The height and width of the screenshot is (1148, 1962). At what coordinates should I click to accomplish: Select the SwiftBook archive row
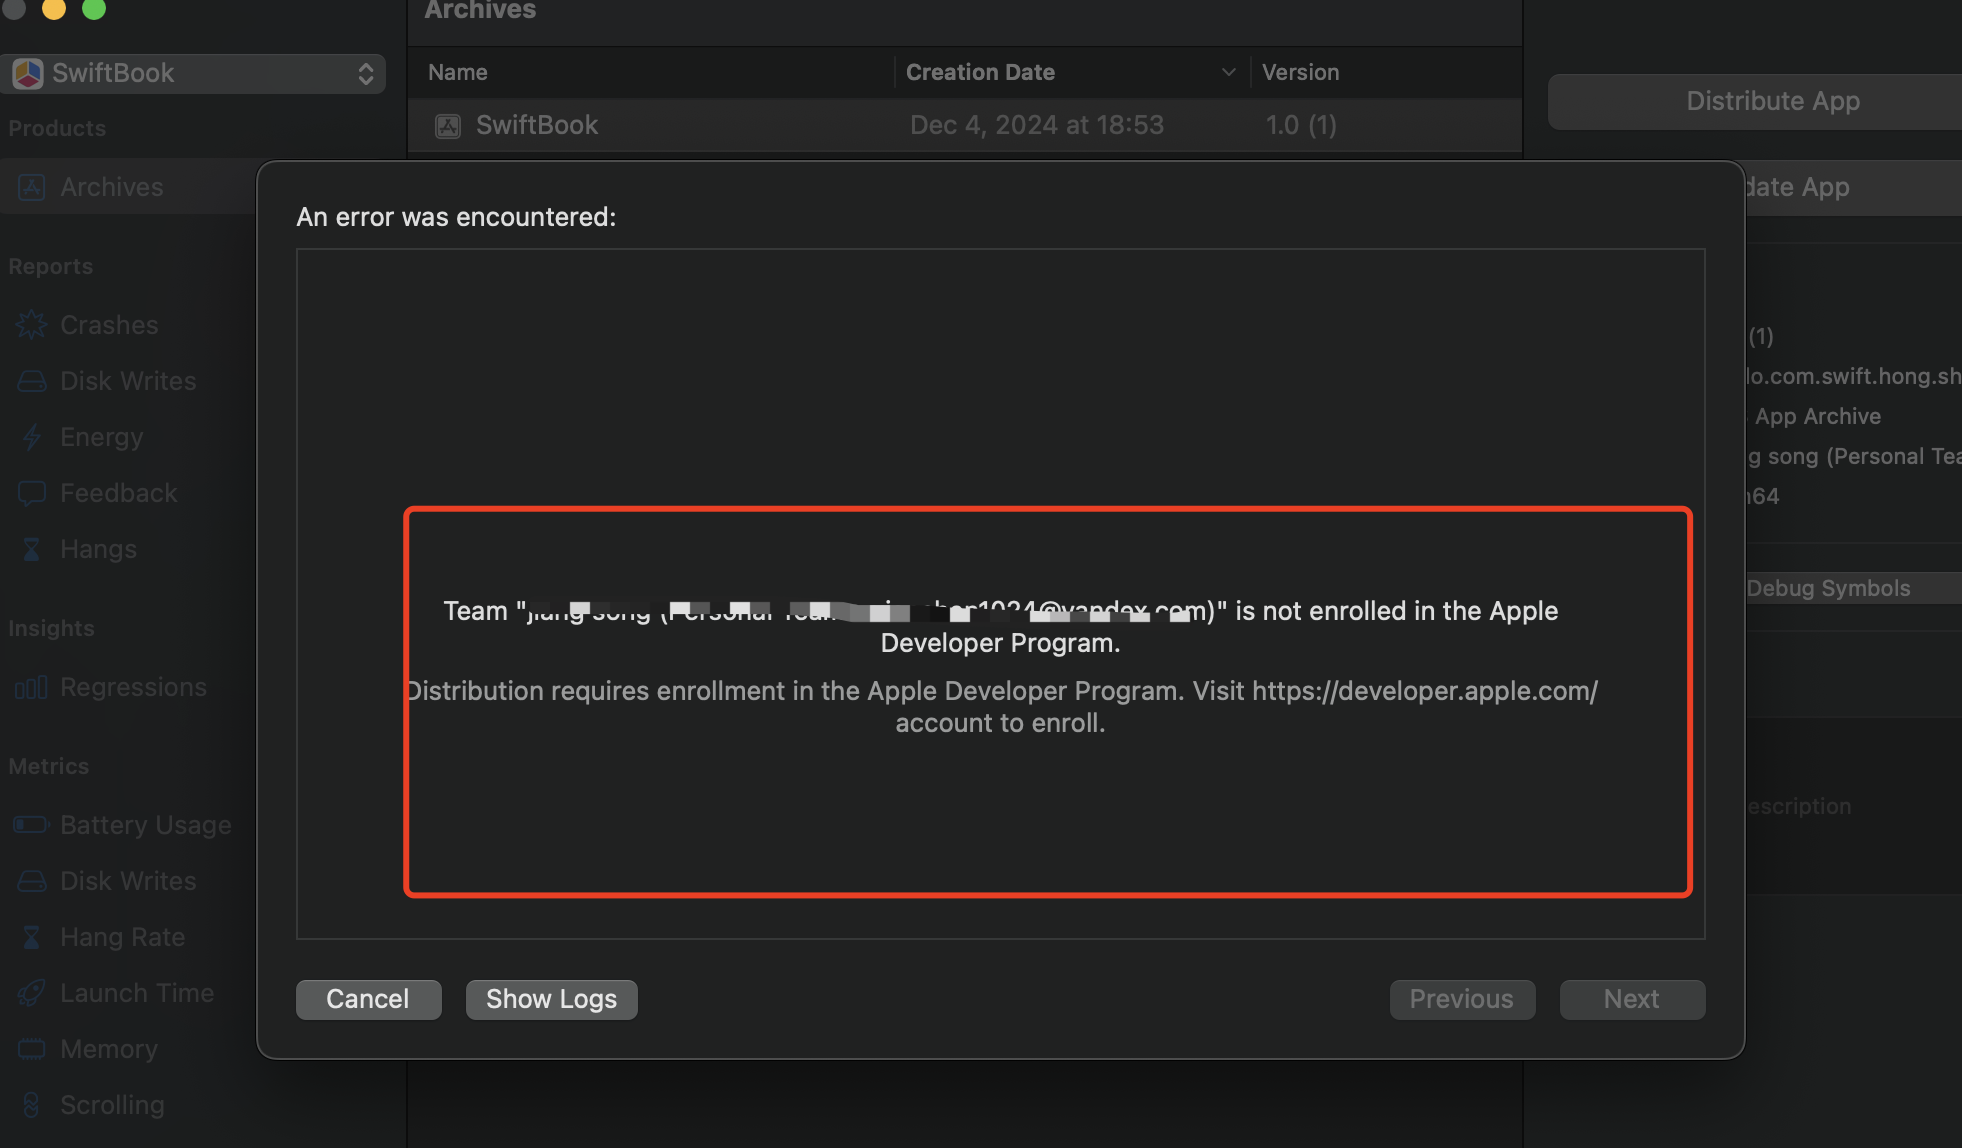pyautogui.click(x=537, y=125)
